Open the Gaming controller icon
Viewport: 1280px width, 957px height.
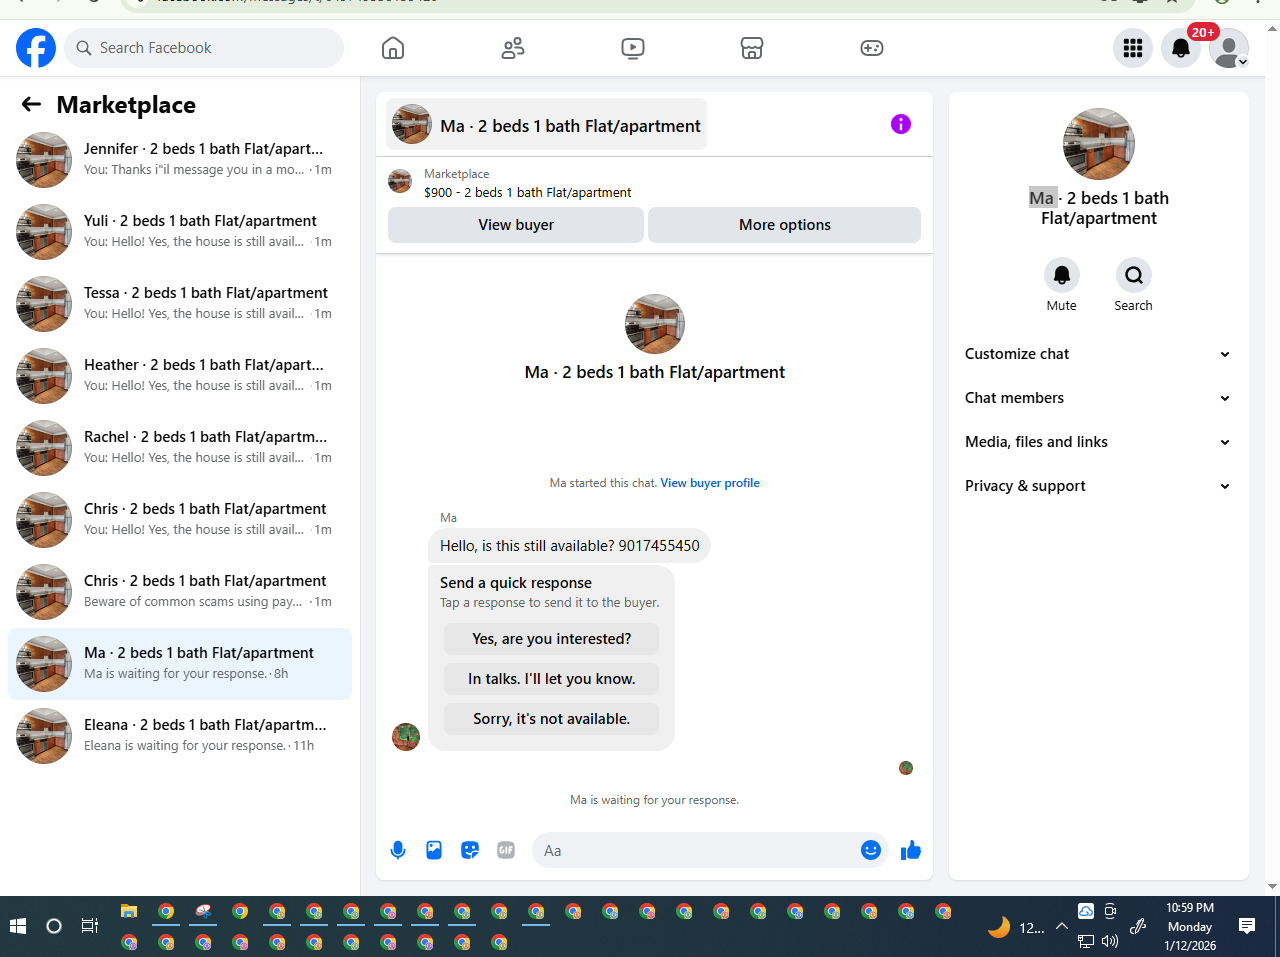[x=872, y=48]
